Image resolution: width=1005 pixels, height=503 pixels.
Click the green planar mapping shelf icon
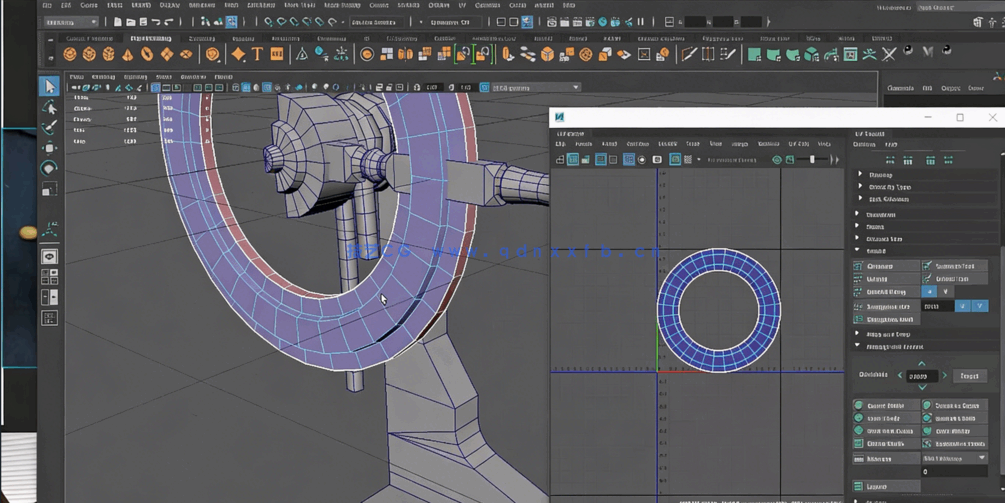[754, 55]
